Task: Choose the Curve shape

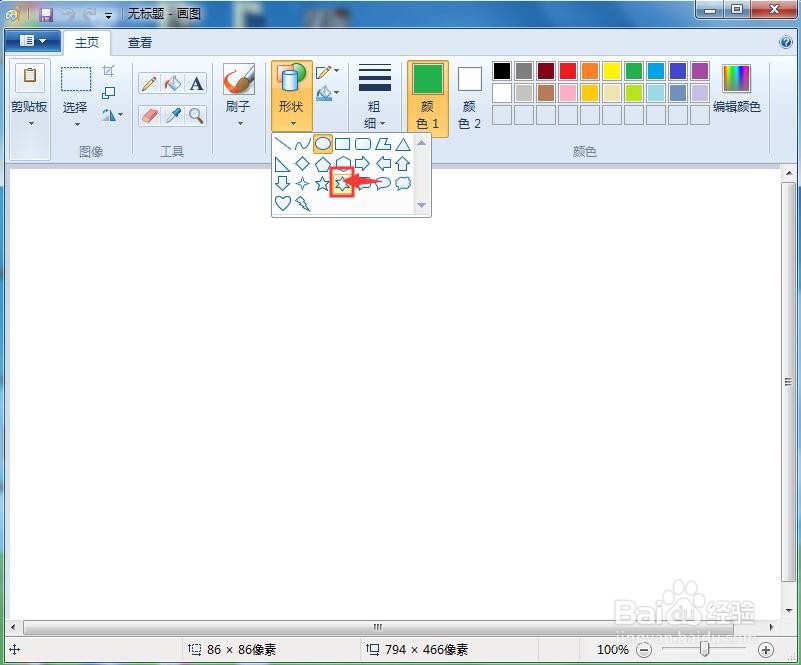Action: [x=302, y=144]
